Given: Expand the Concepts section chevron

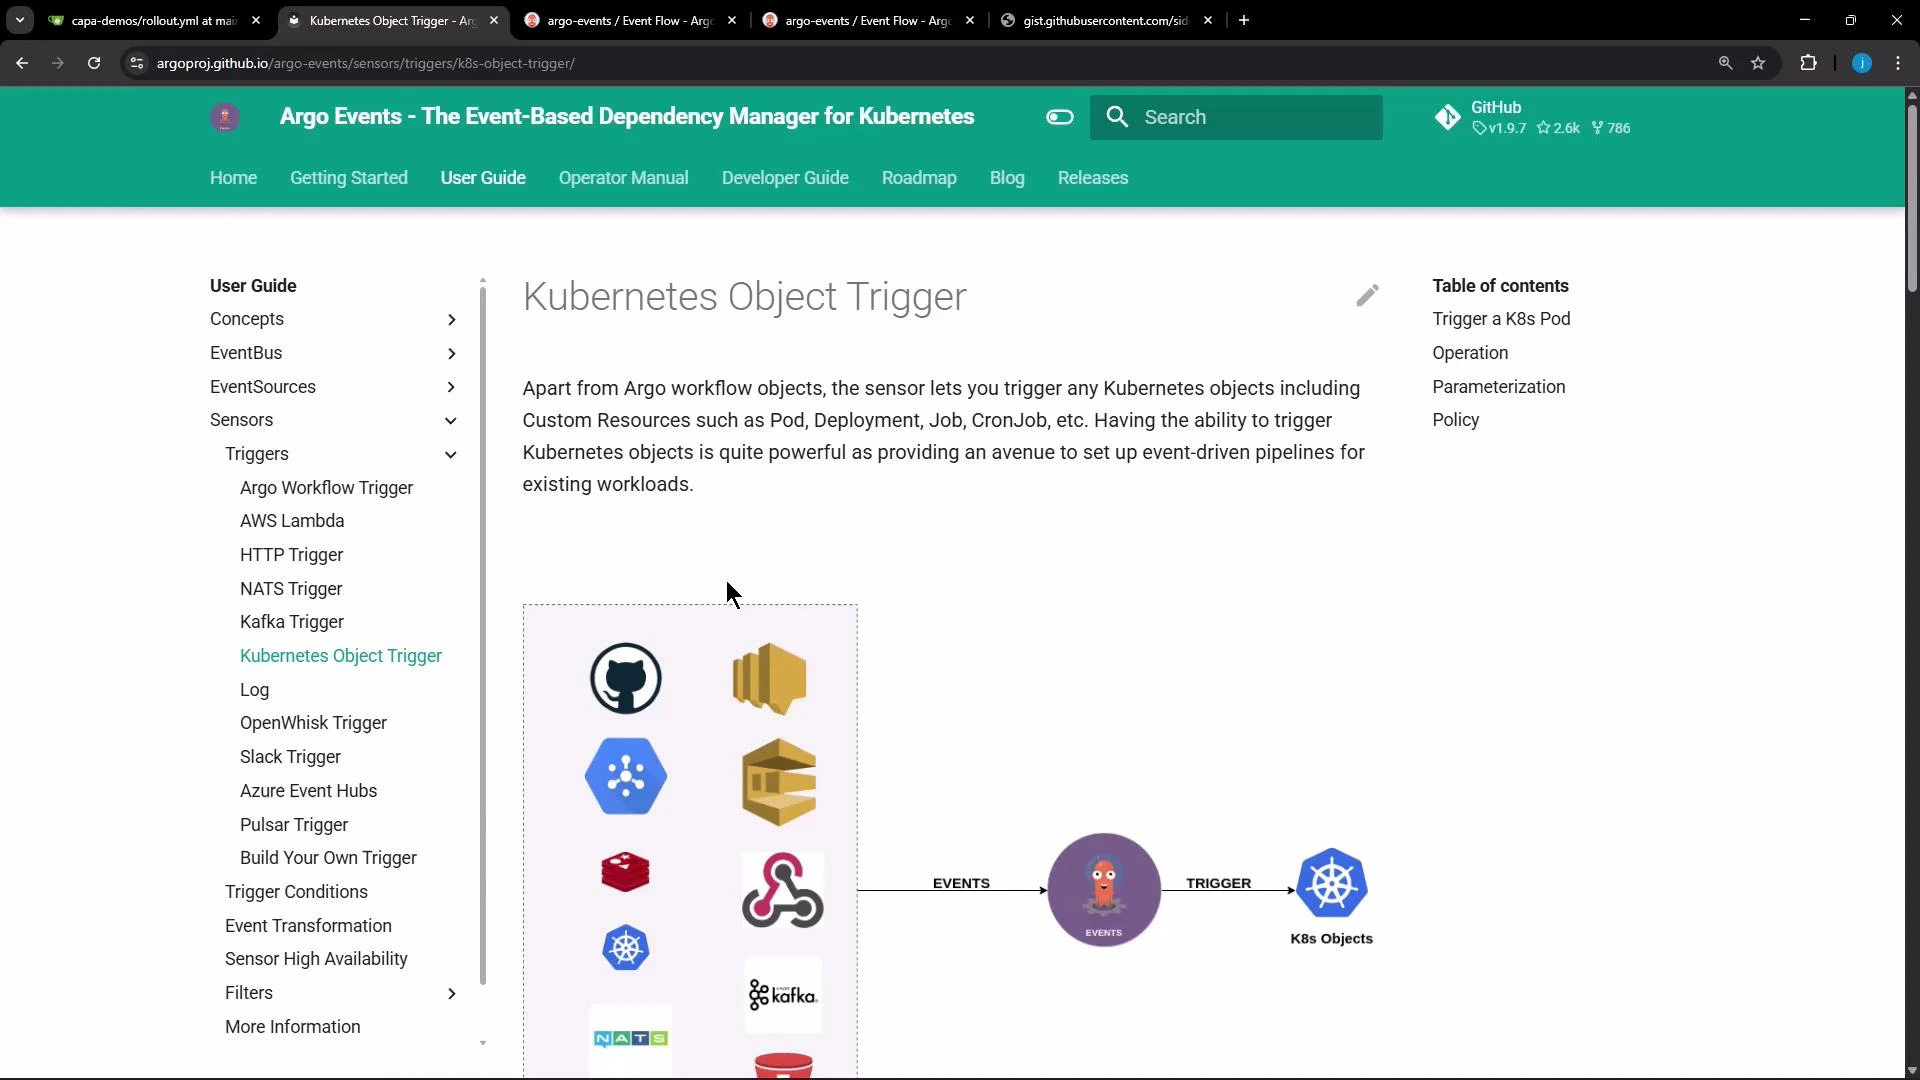Looking at the screenshot, I should coord(451,320).
